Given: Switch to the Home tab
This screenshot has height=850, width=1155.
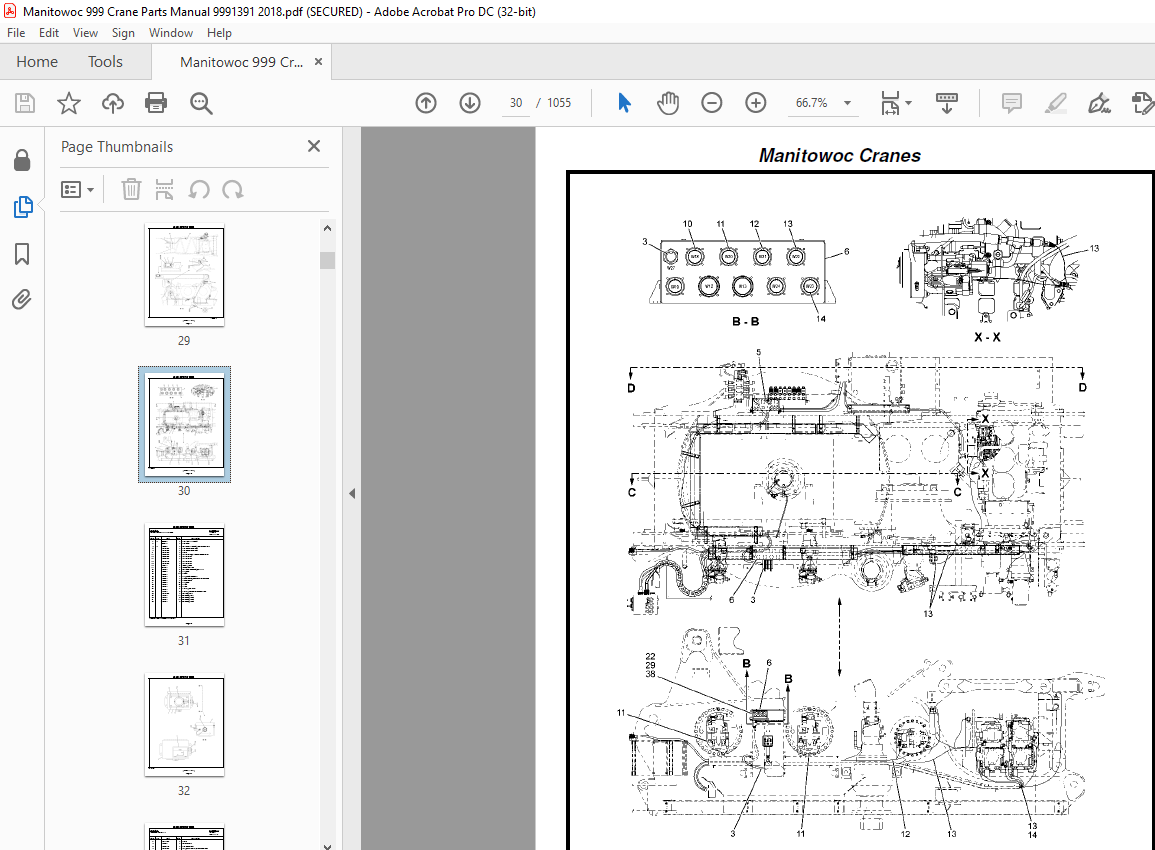Looking at the screenshot, I should 37,62.
